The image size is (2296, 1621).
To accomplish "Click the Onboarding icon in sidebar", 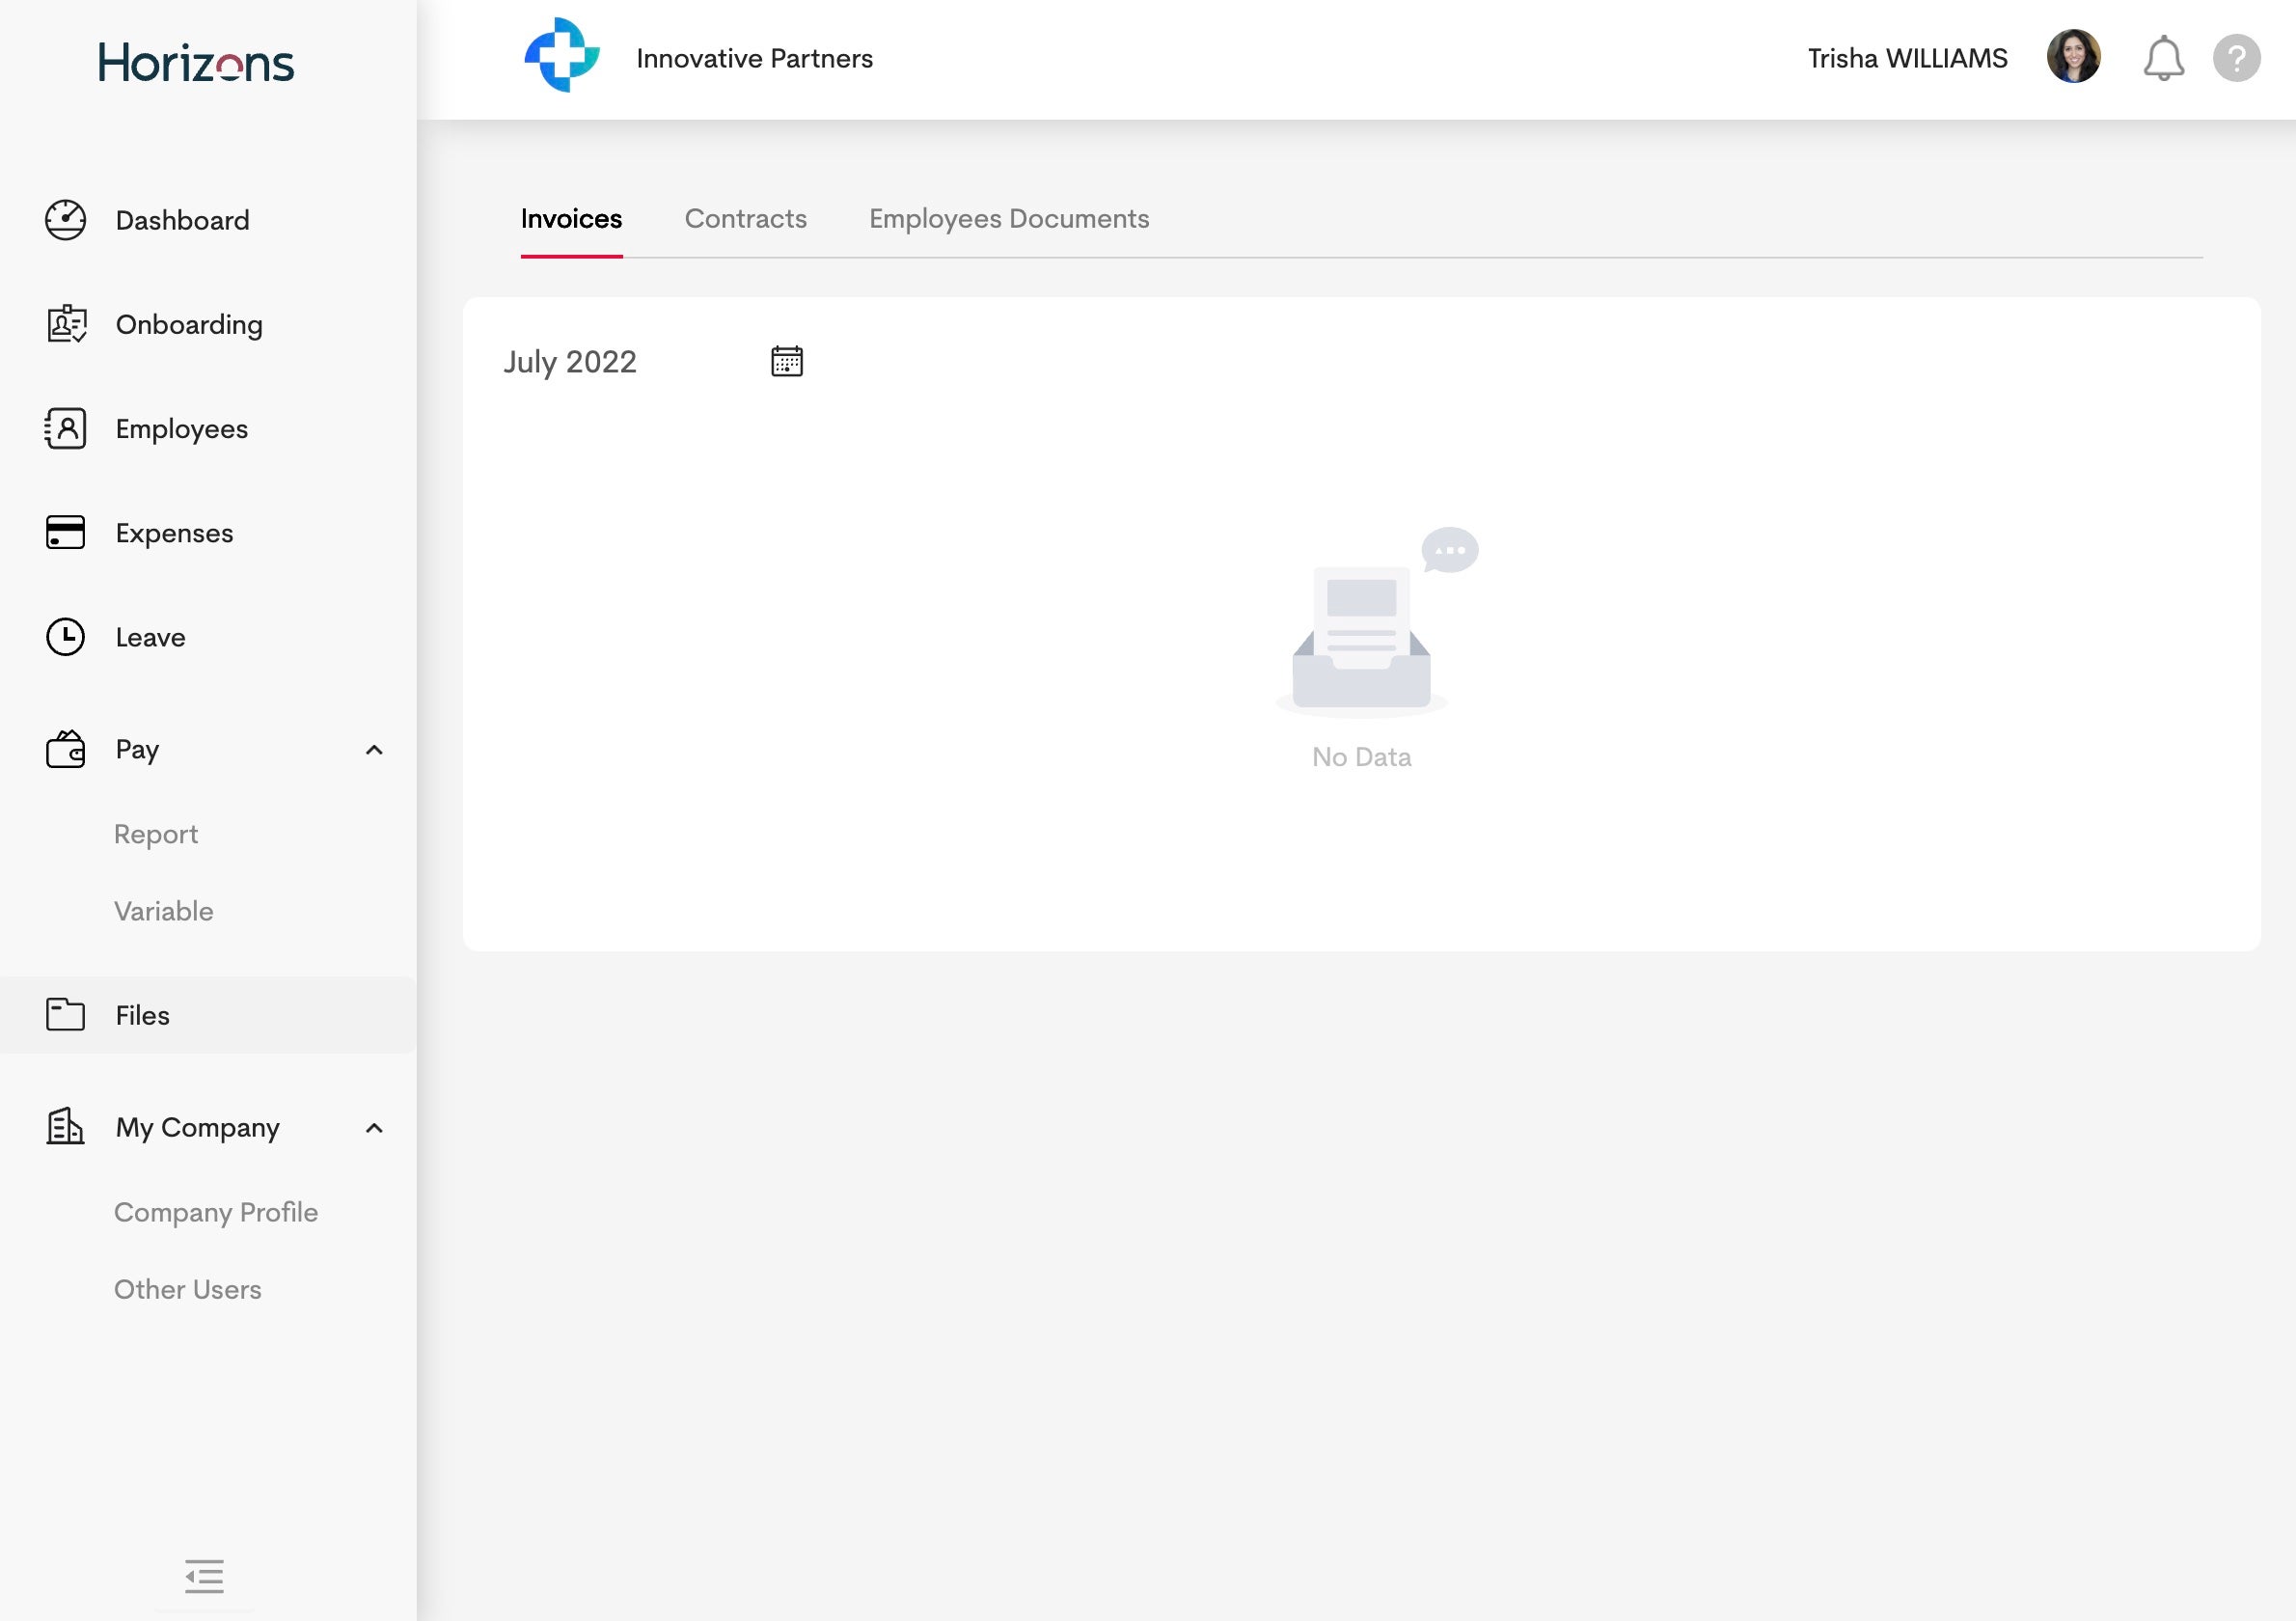I will click(x=66, y=324).
